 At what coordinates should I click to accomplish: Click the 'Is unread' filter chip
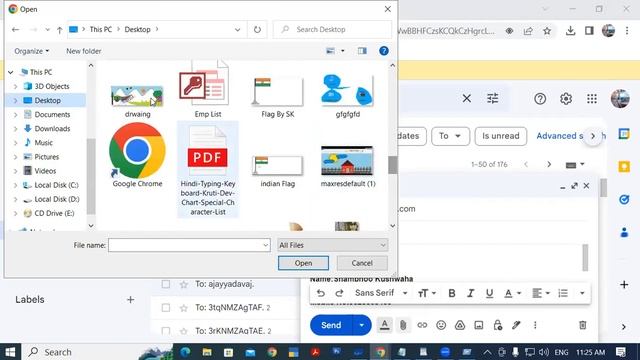(x=501, y=136)
